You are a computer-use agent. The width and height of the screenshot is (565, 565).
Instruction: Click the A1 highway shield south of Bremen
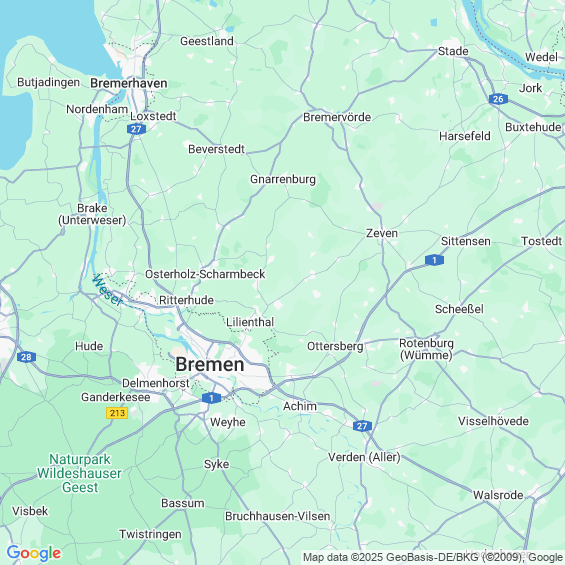[211, 398]
